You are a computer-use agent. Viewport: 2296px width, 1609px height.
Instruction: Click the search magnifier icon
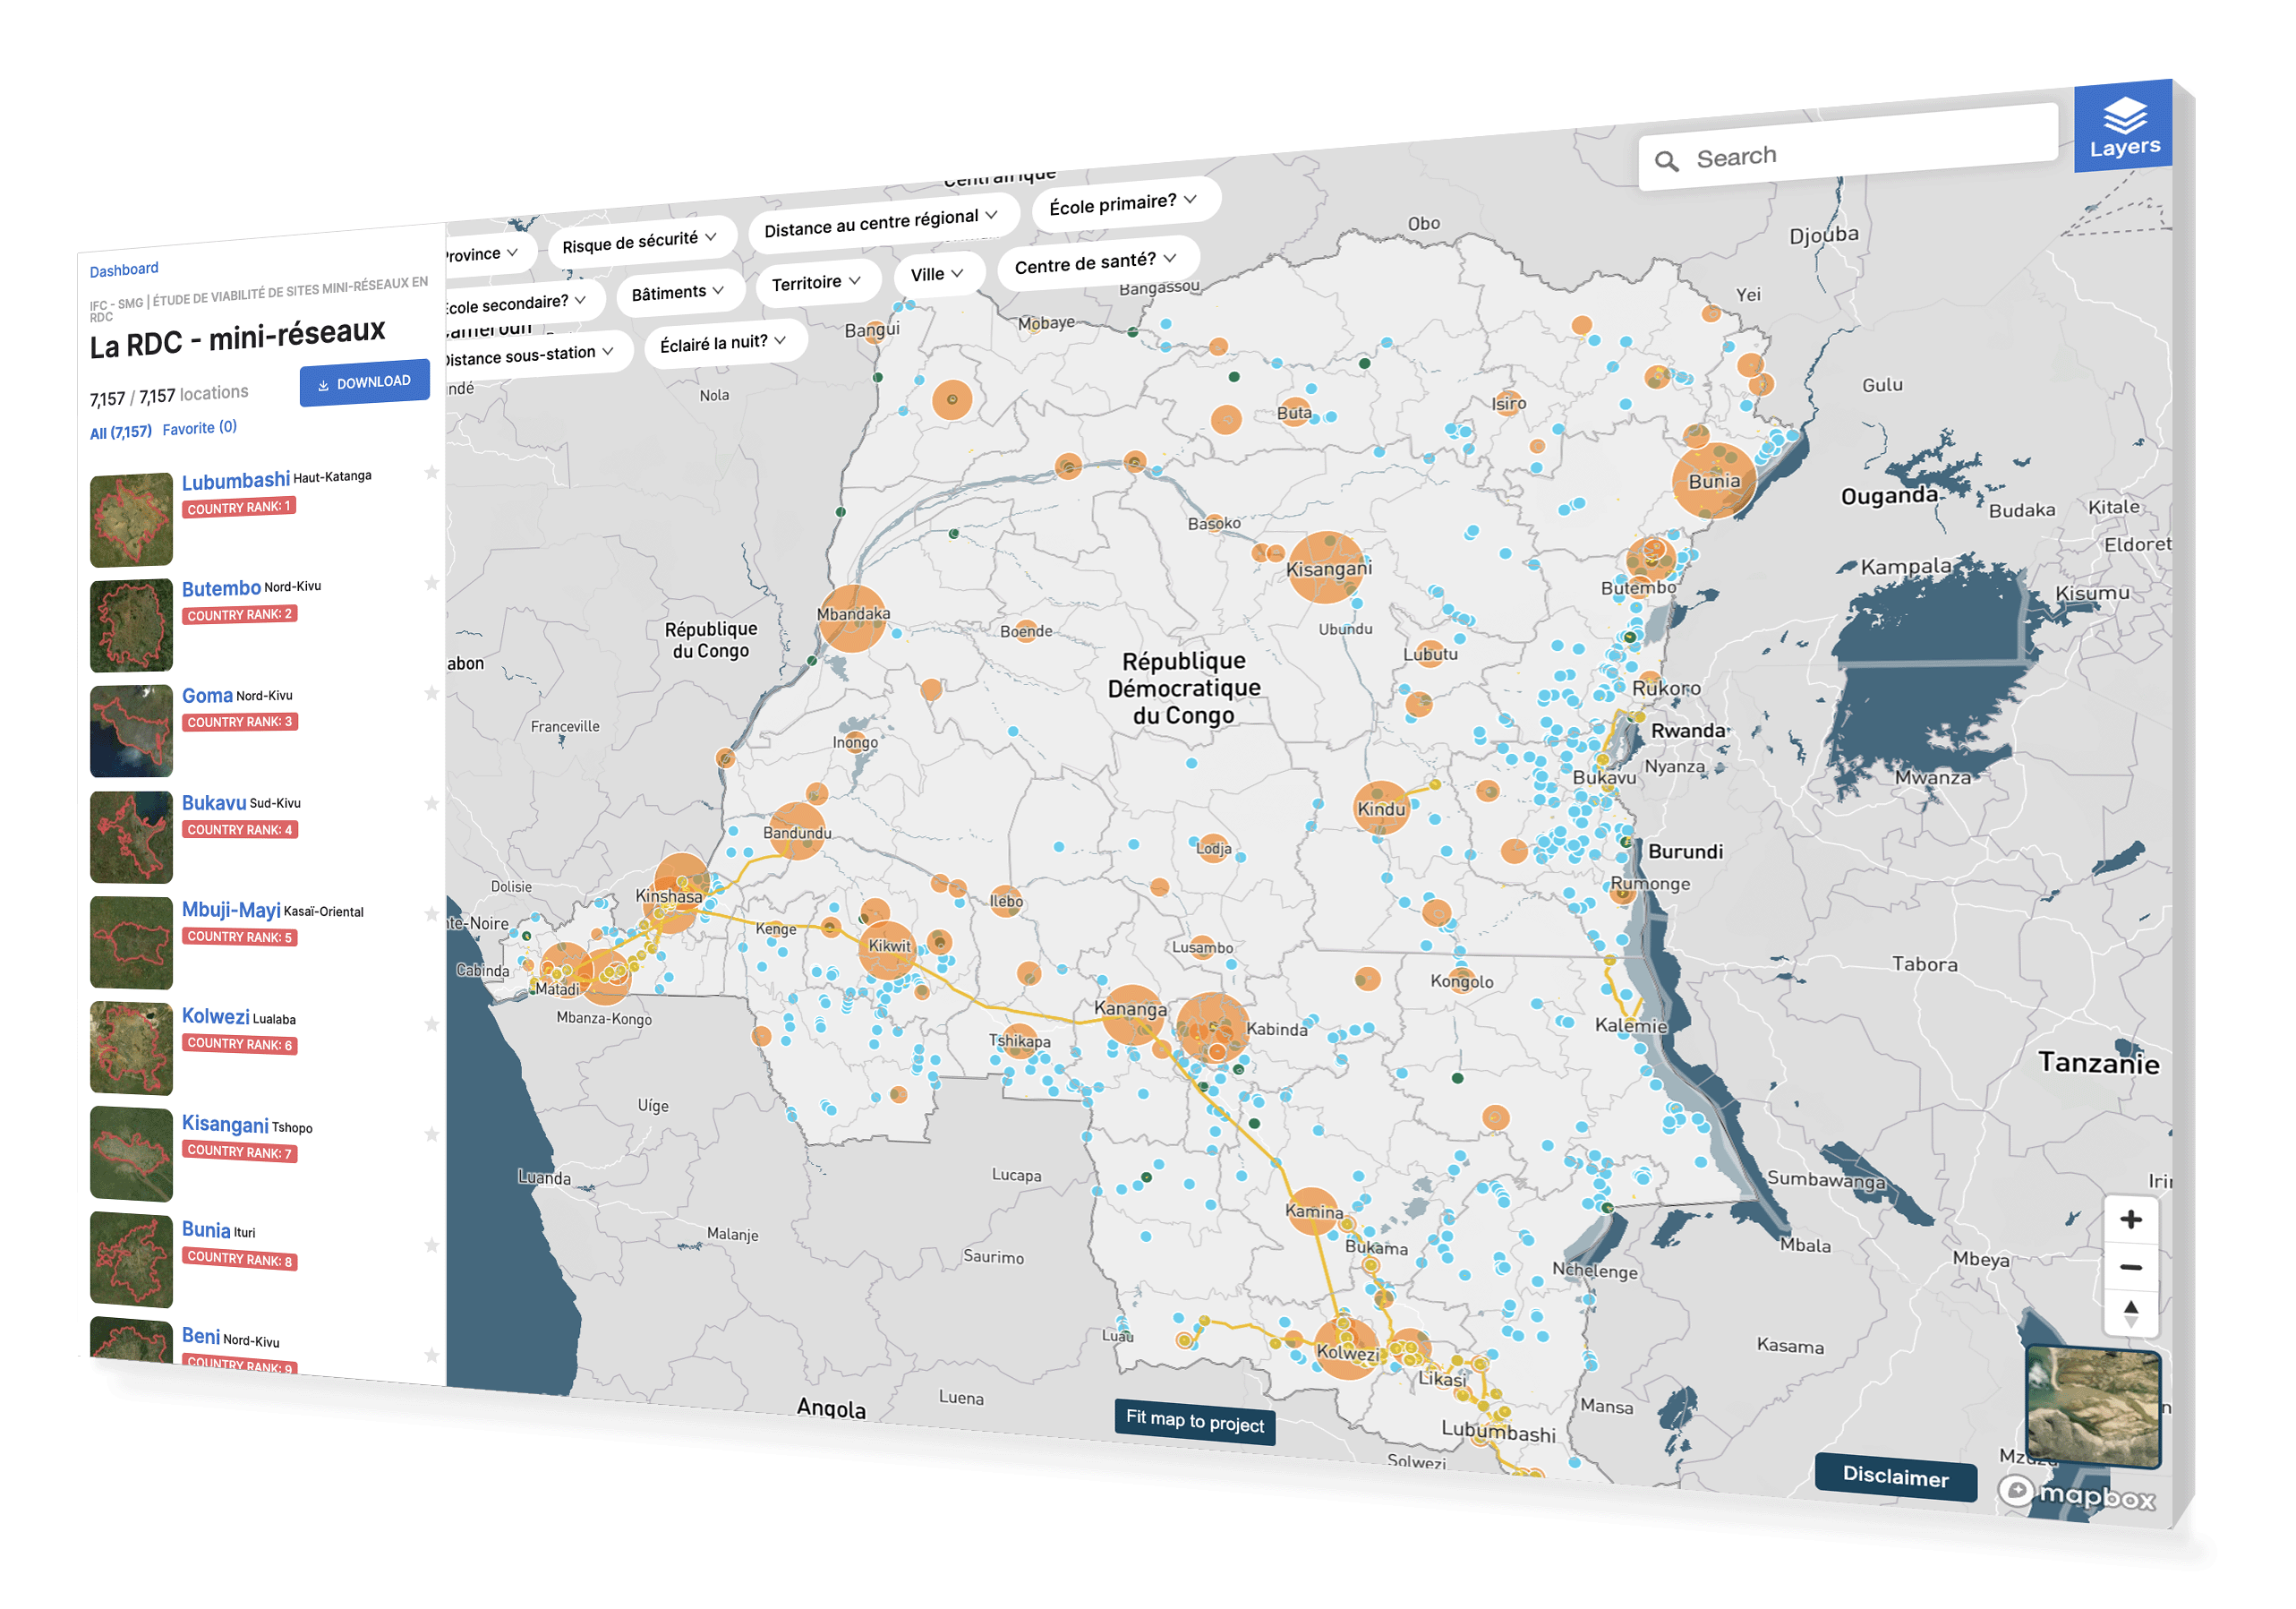tap(1665, 161)
